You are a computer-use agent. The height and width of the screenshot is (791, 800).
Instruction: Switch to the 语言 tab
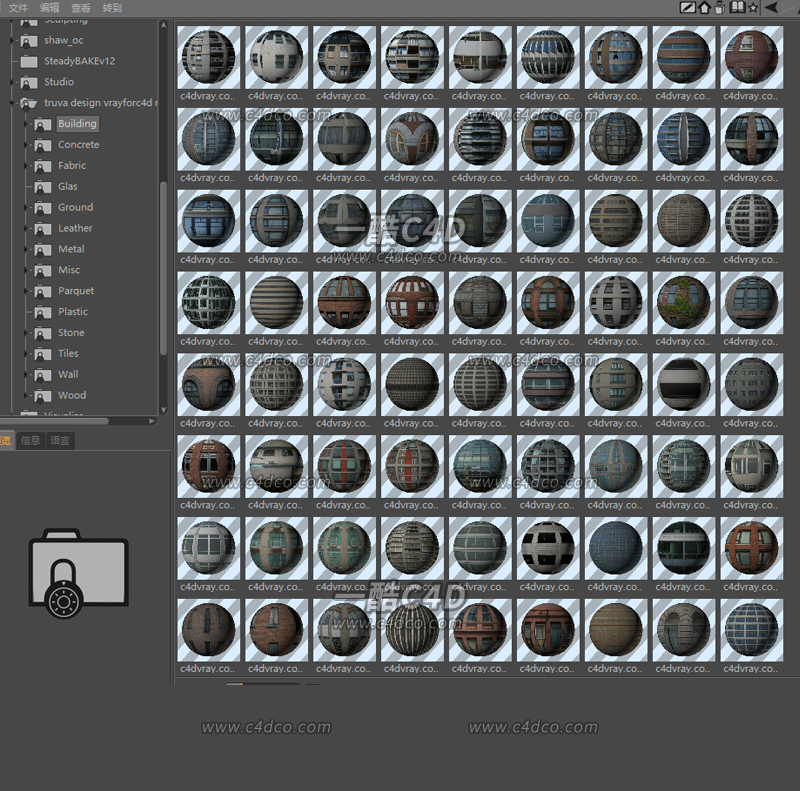60,440
